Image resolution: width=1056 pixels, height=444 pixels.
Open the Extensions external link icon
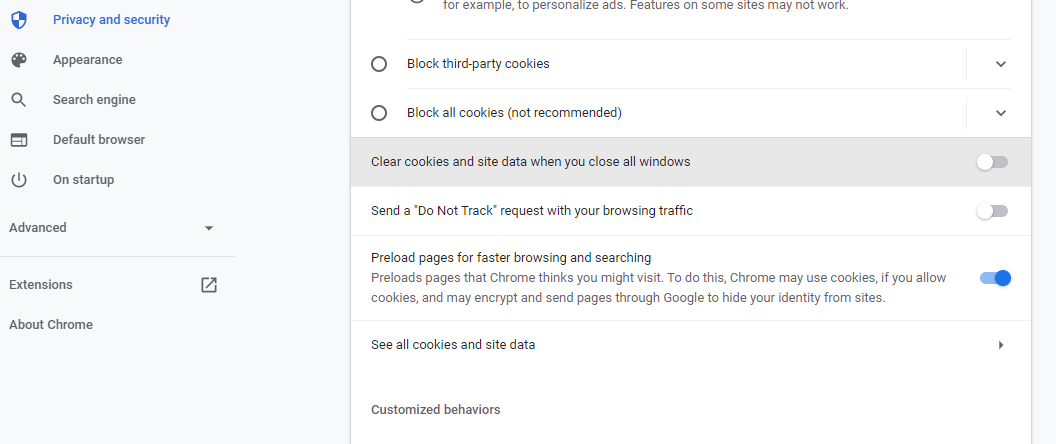209,285
